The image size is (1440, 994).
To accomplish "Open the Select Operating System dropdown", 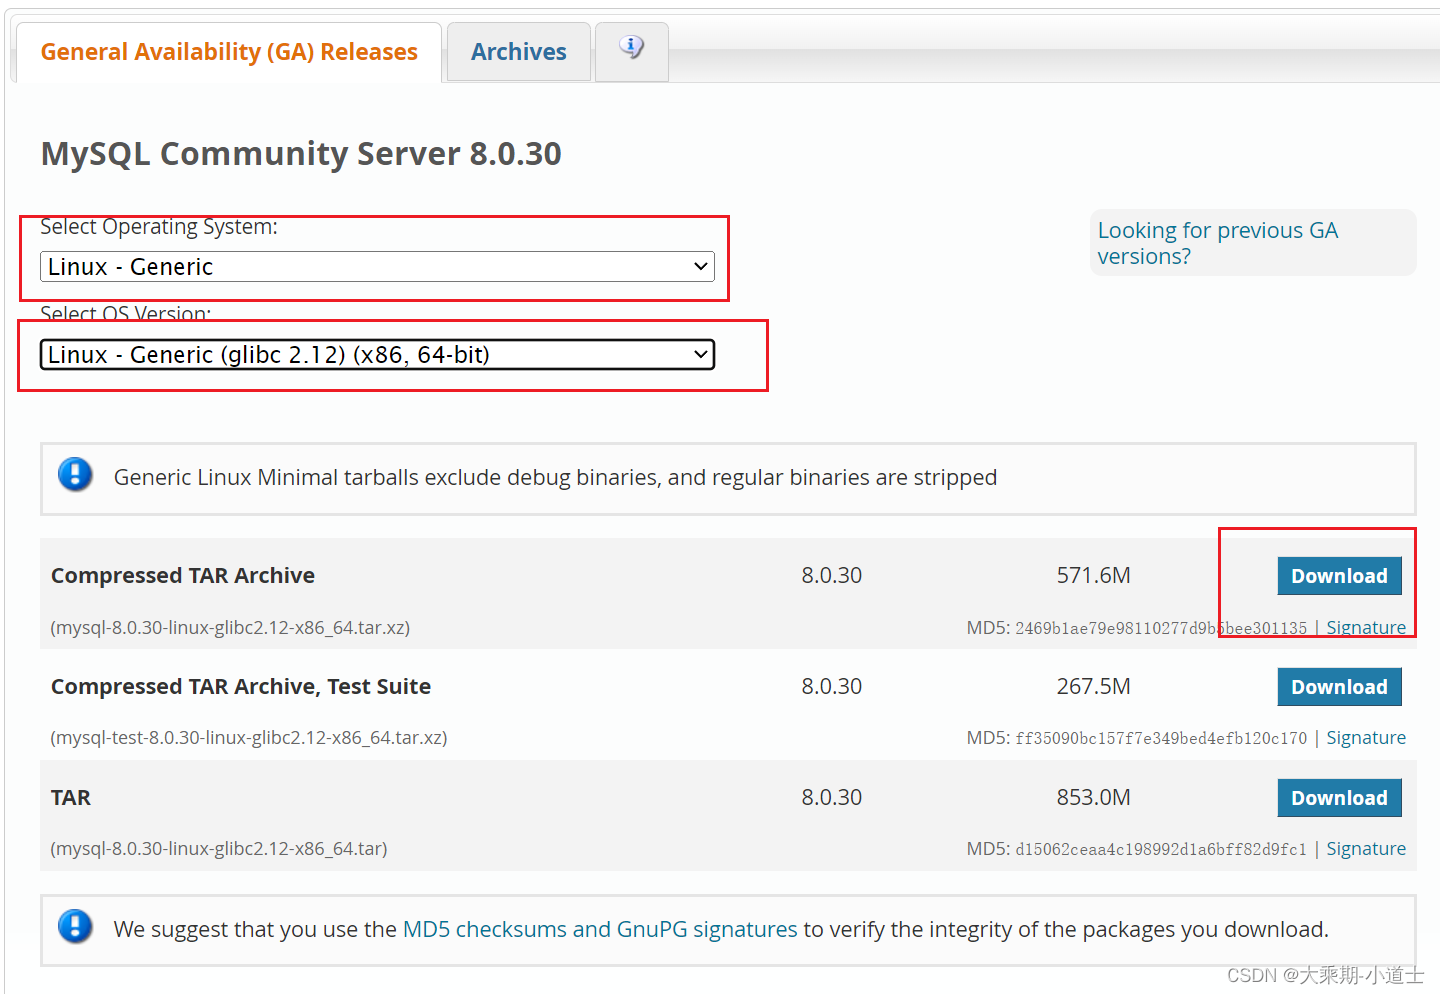I will coord(377,267).
